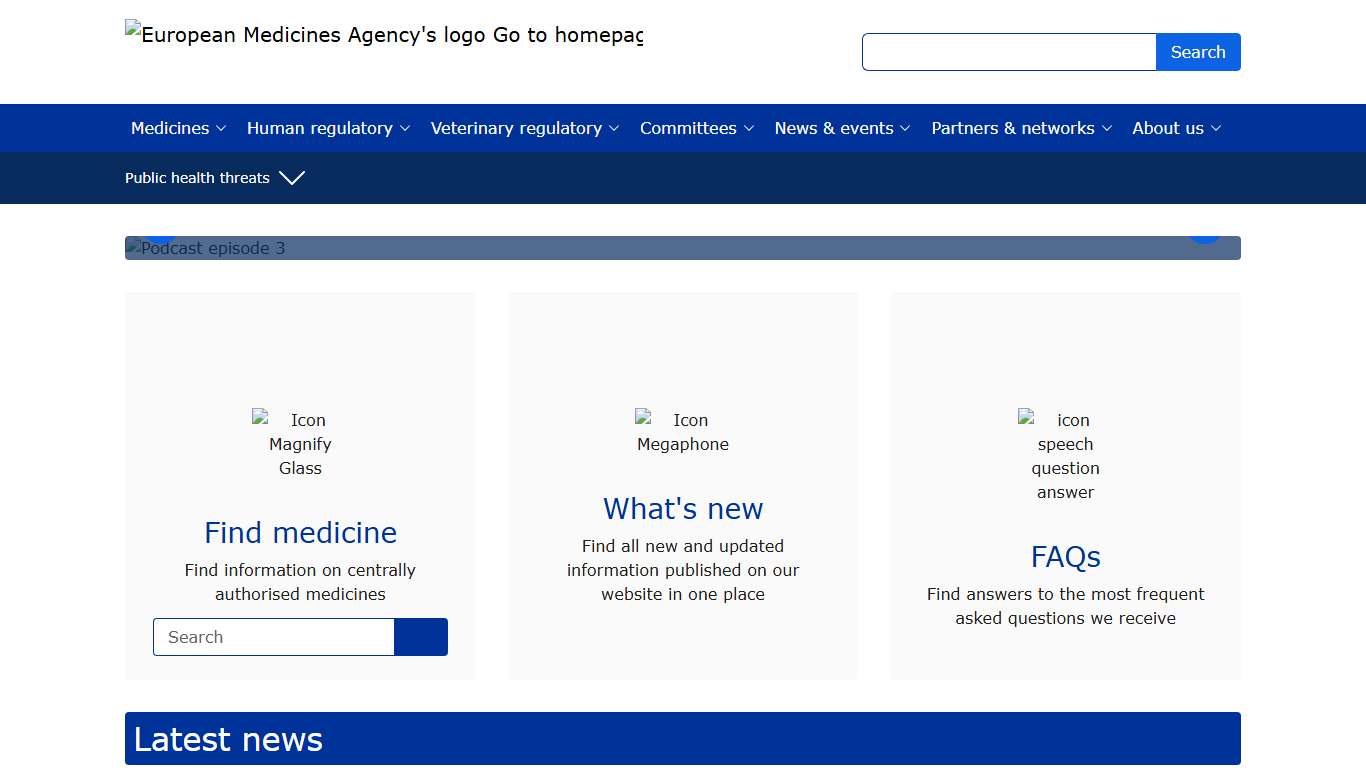
Task: Click the speech question answer icon on FAQs card
Action: [1066, 456]
